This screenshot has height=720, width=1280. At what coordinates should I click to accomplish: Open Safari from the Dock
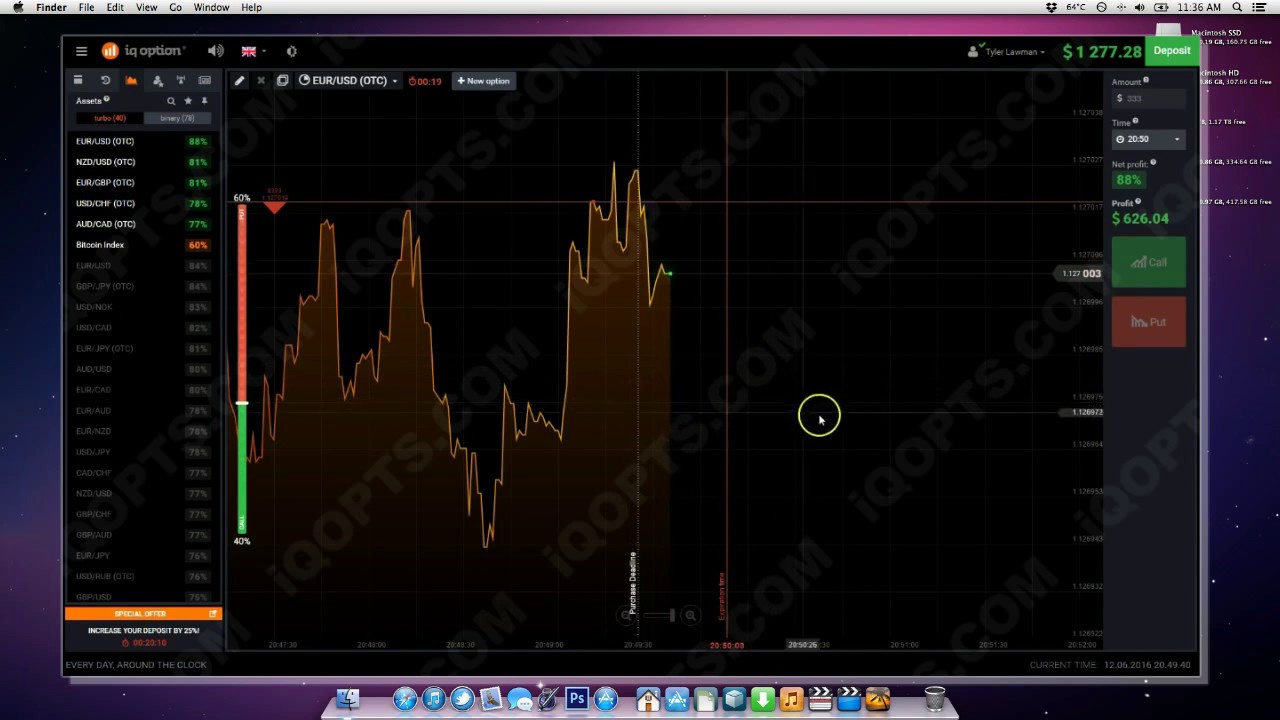click(x=405, y=699)
